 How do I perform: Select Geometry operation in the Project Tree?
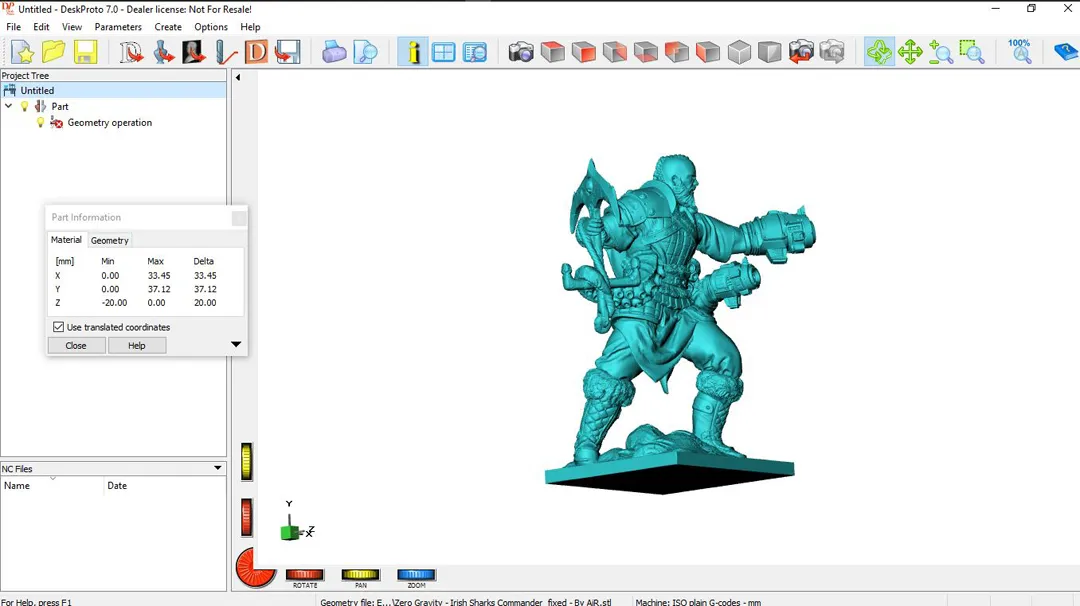click(x=110, y=123)
